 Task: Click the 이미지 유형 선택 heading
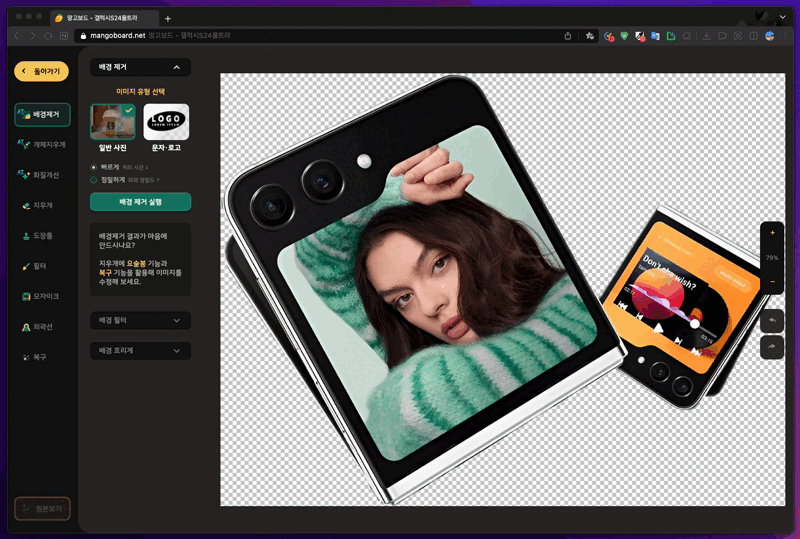click(x=140, y=91)
